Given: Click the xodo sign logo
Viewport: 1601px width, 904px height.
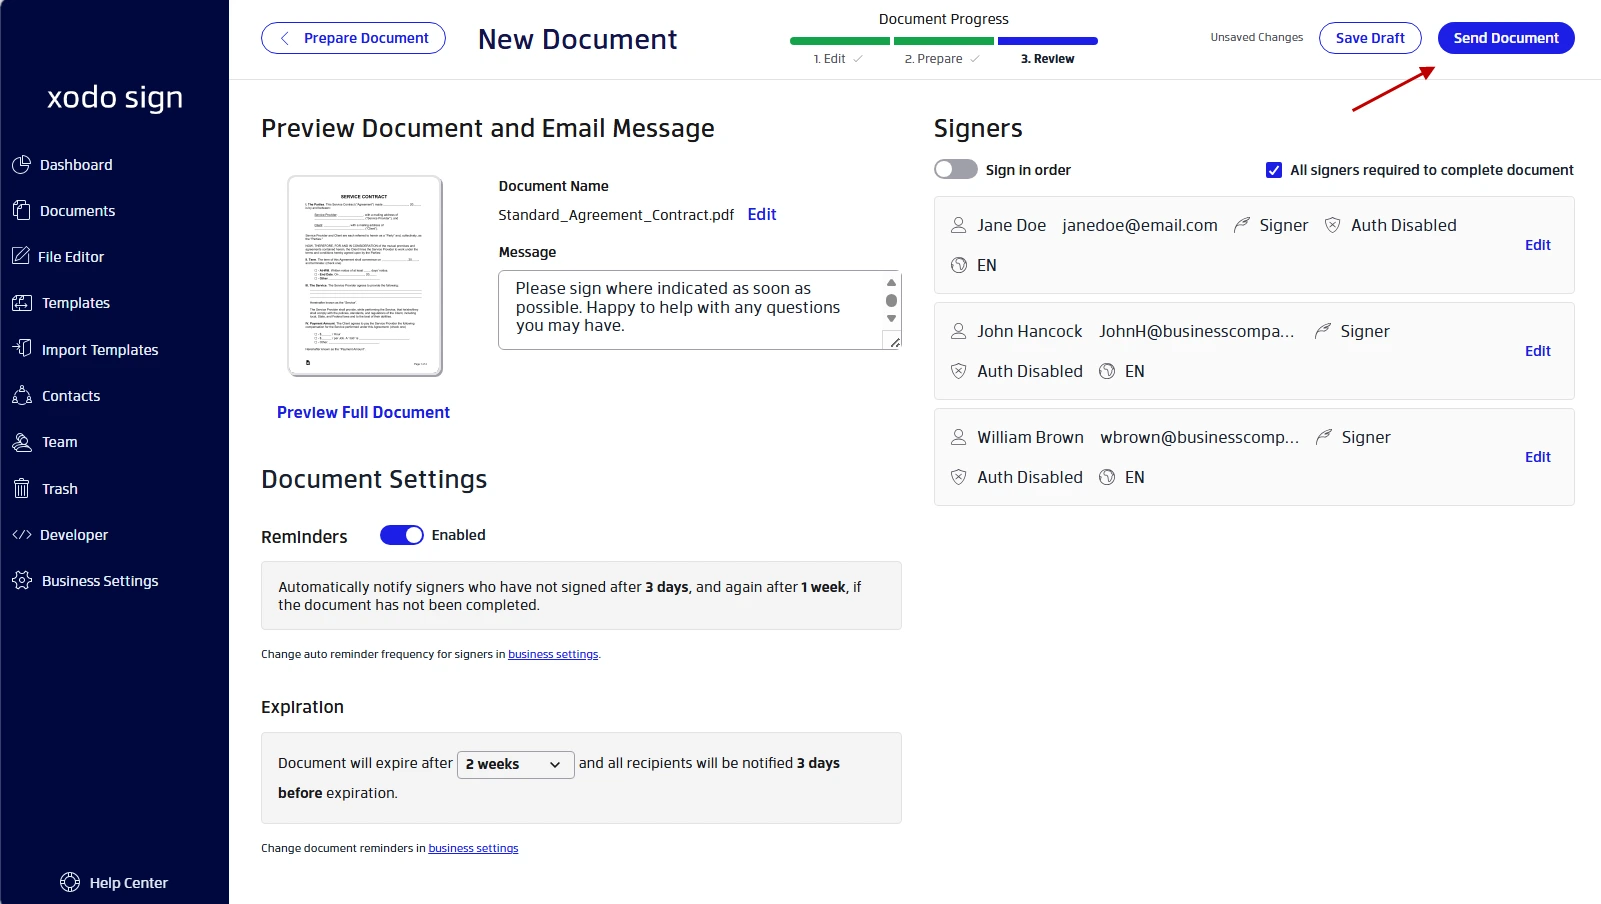Looking at the screenshot, I should tap(115, 98).
